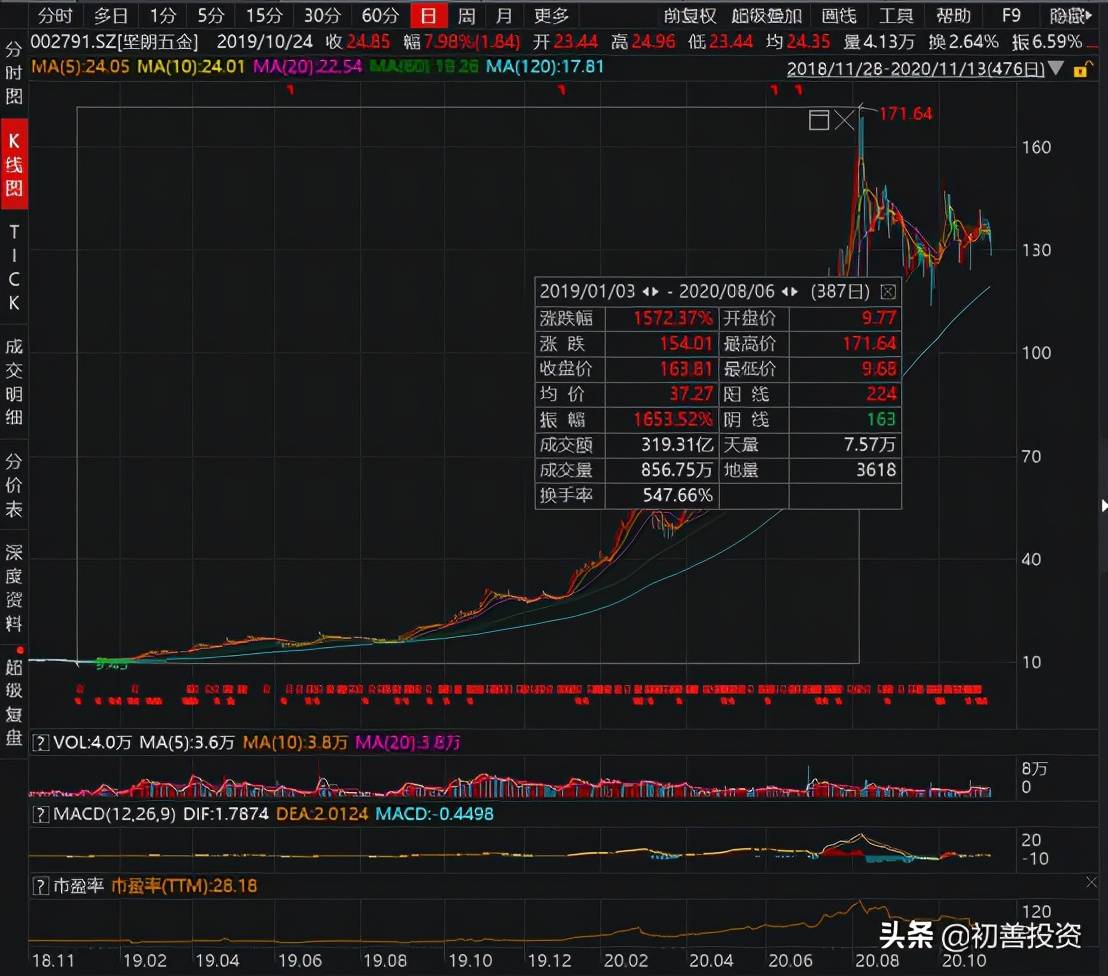Close the interval statistics popup
The width and height of the screenshot is (1108, 976).
(x=887, y=292)
